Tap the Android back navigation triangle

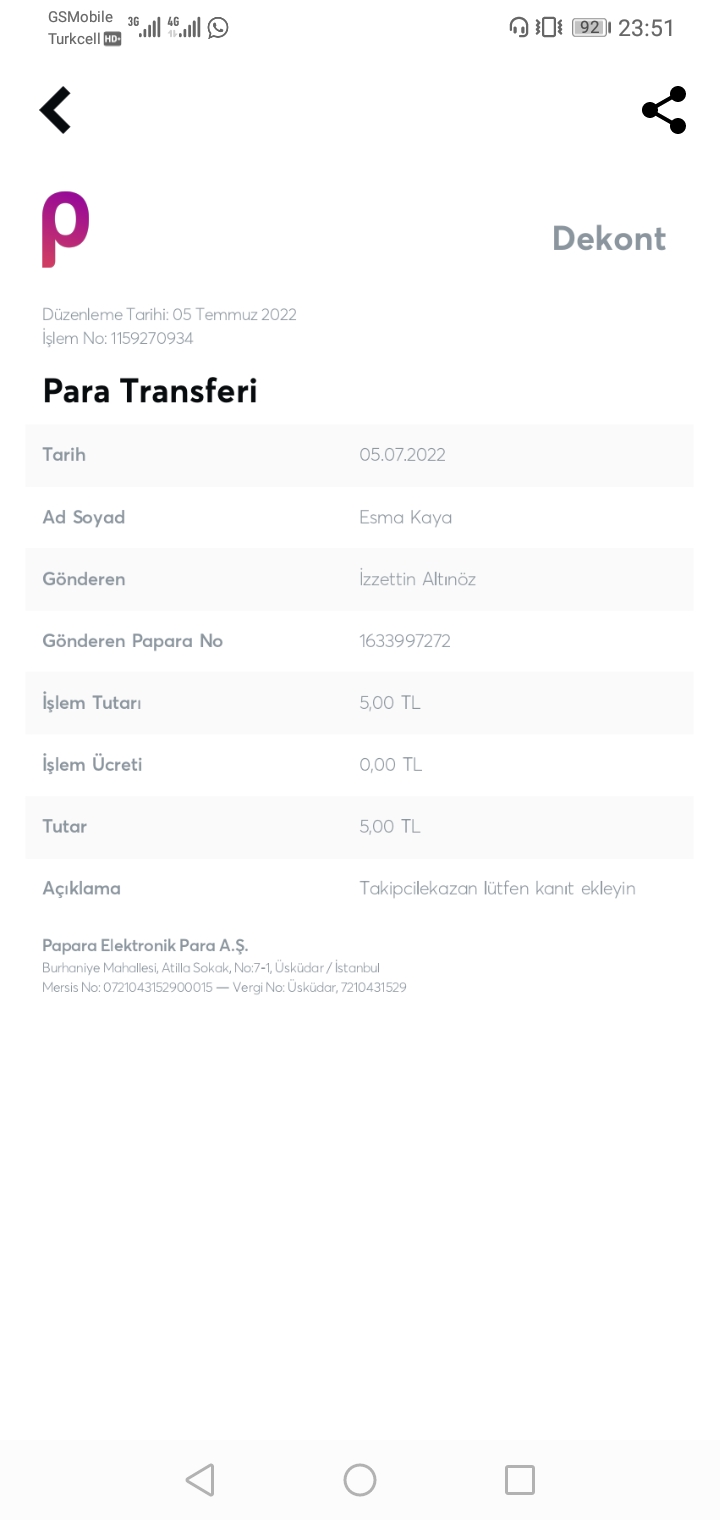pos(200,1479)
